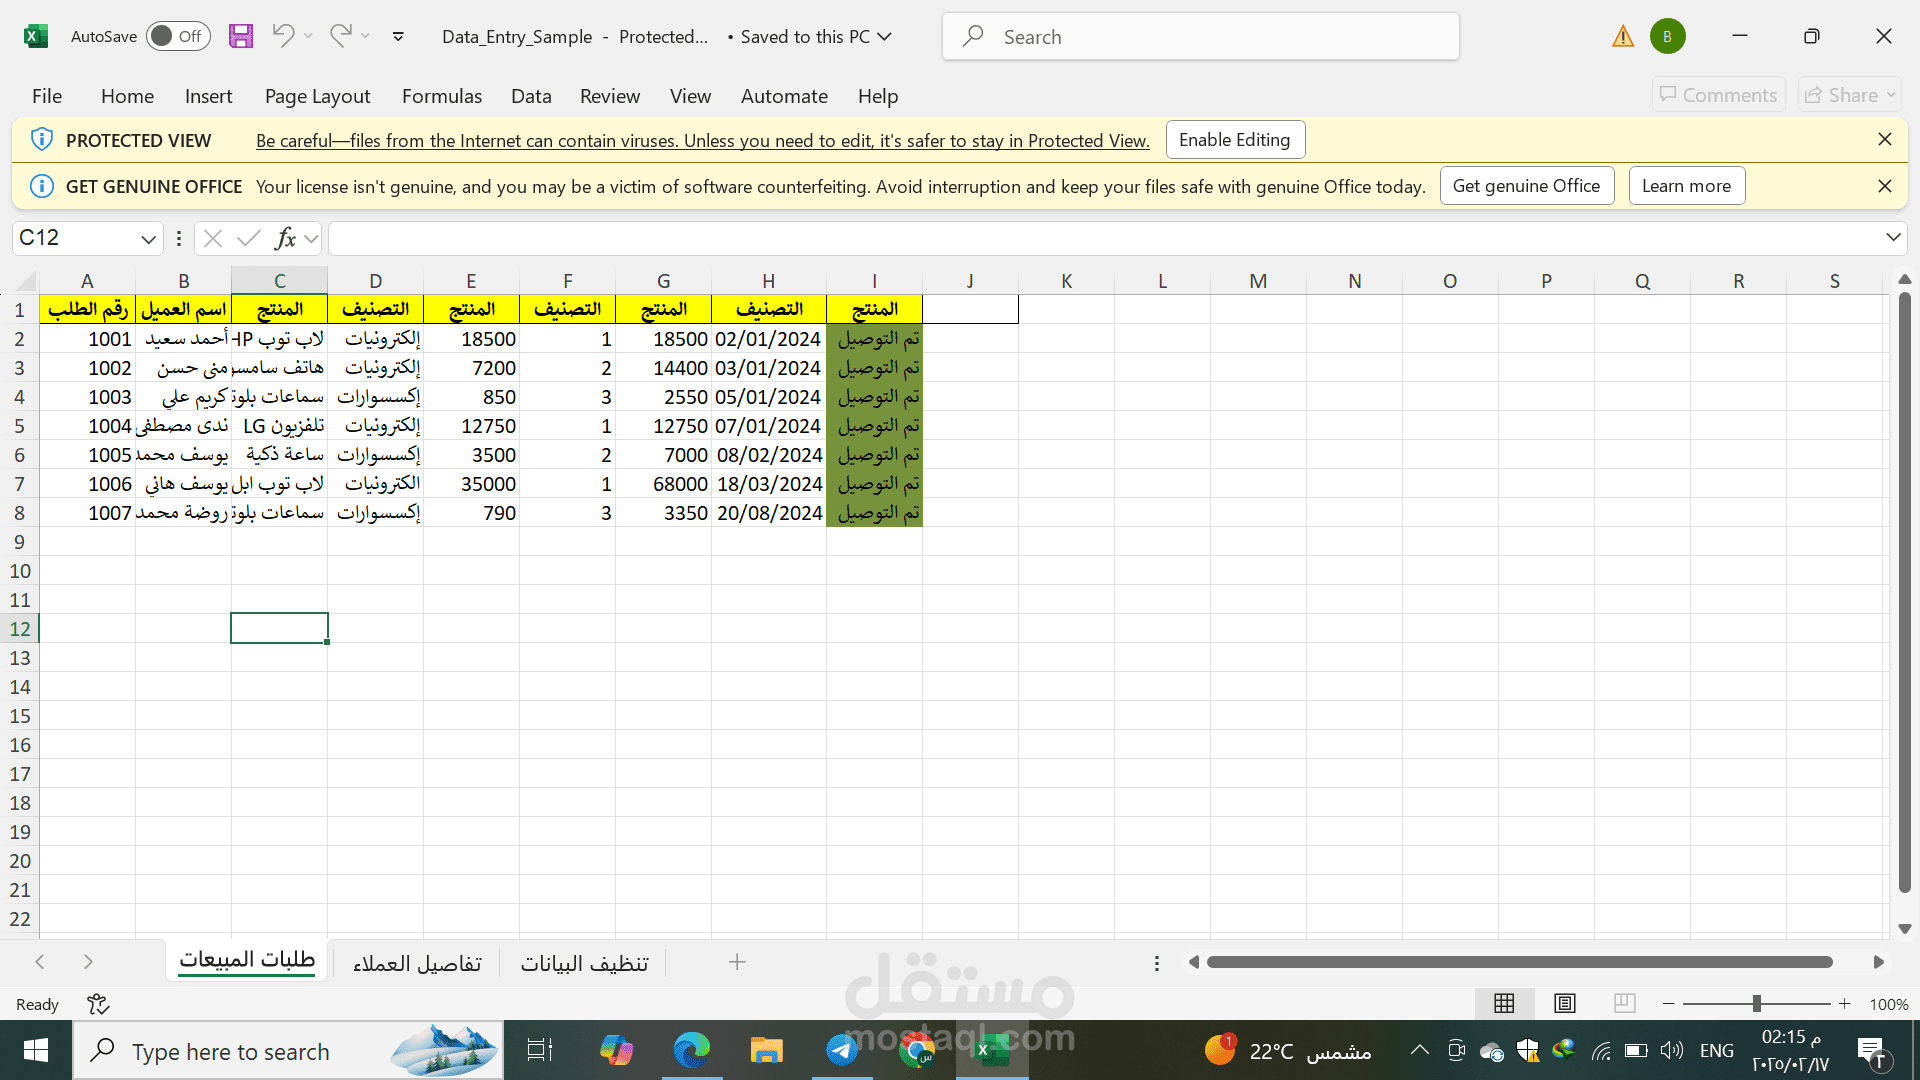Click the Protected View warning link text

pos(702,141)
